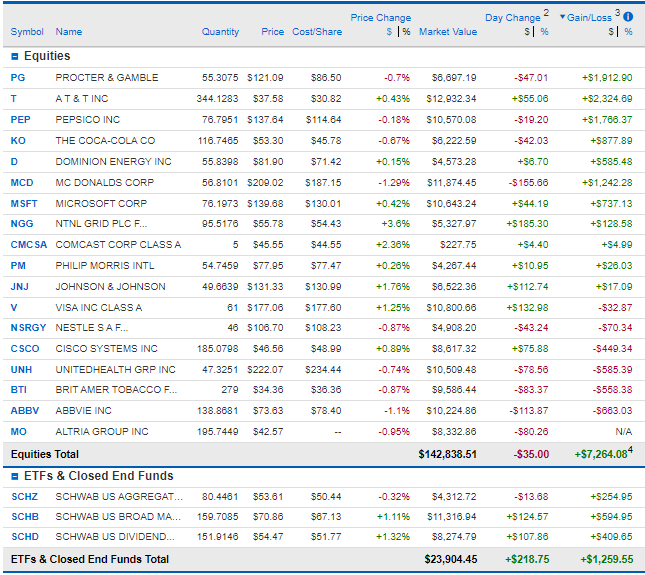Open the CMCSA symbol link
Screen dimensions: 645x575
tap(29, 245)
